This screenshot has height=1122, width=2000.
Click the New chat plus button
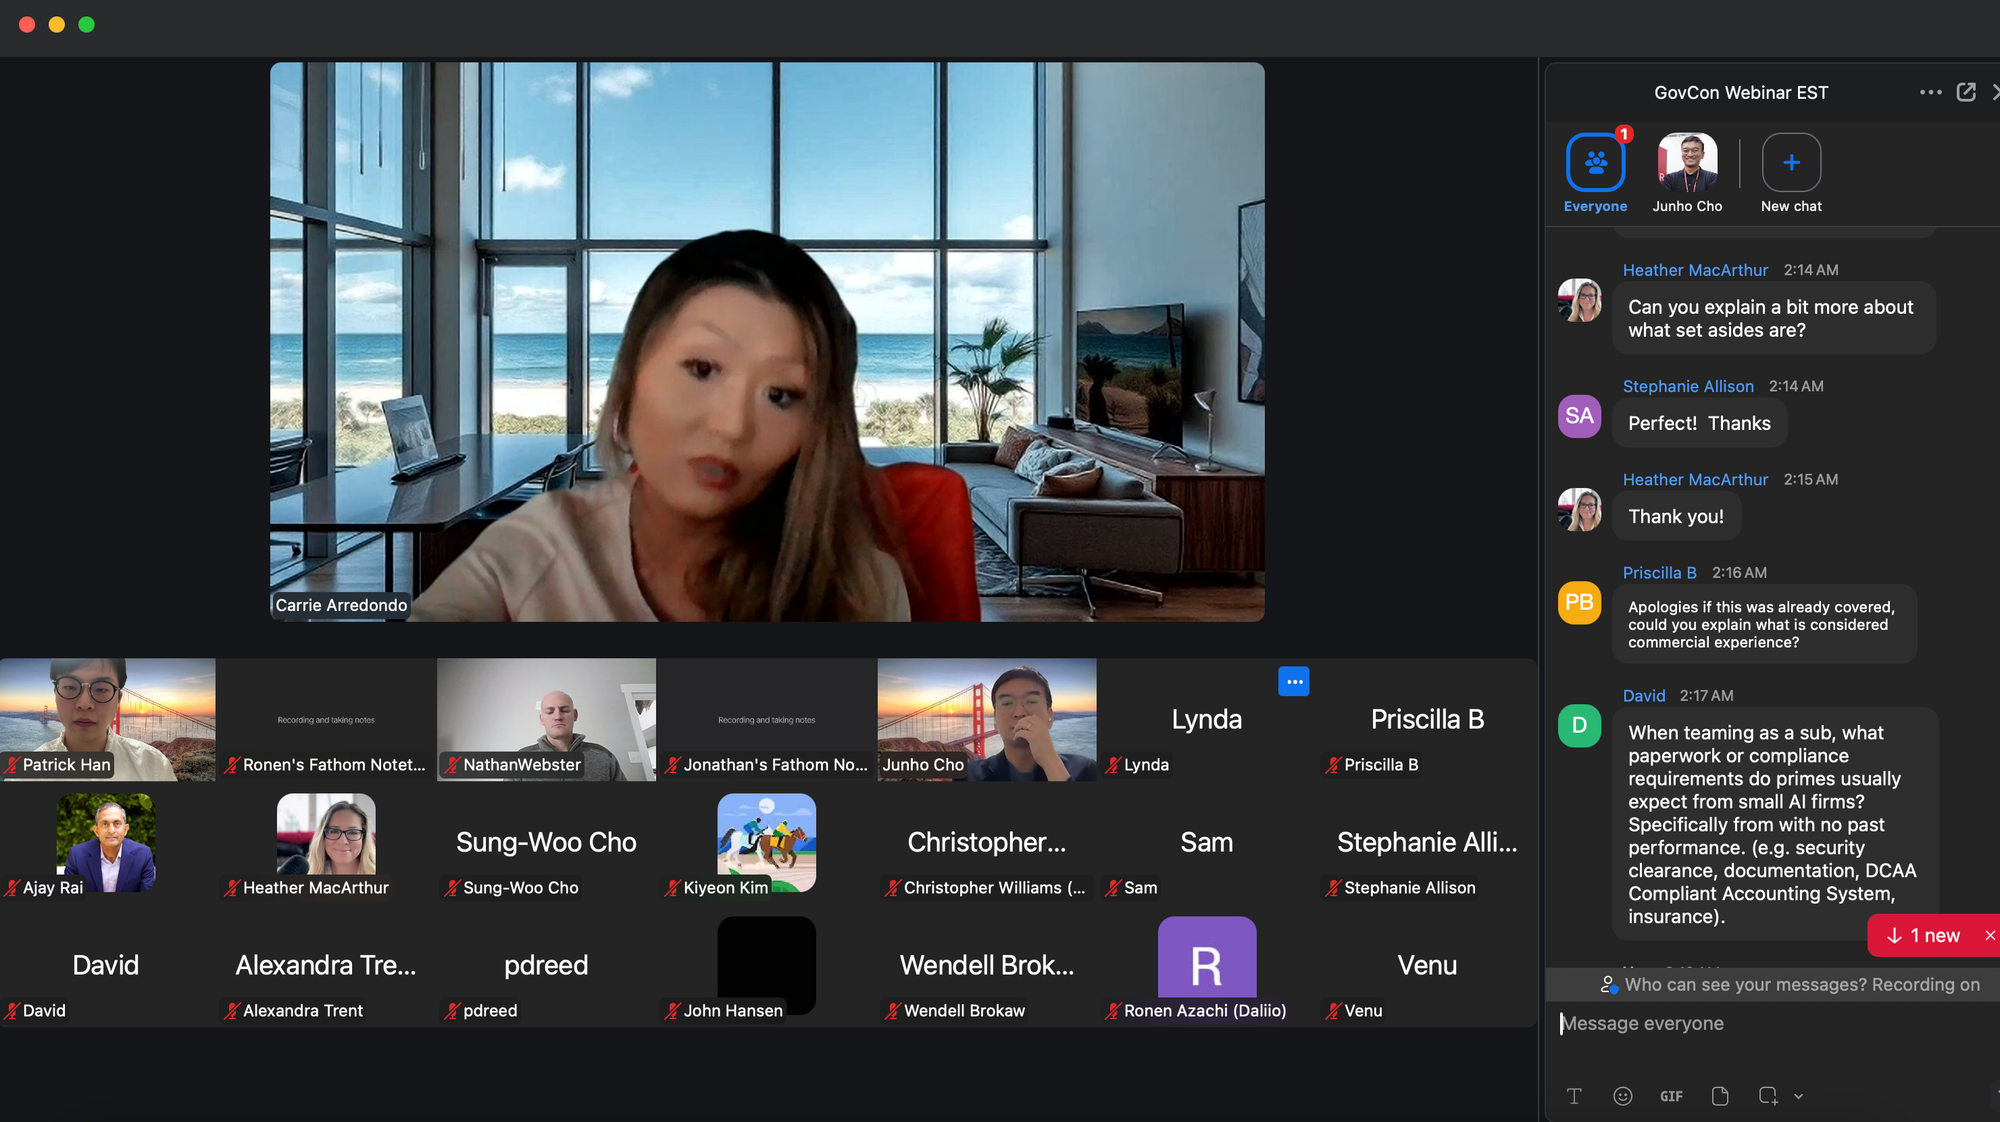(1791, 162)
